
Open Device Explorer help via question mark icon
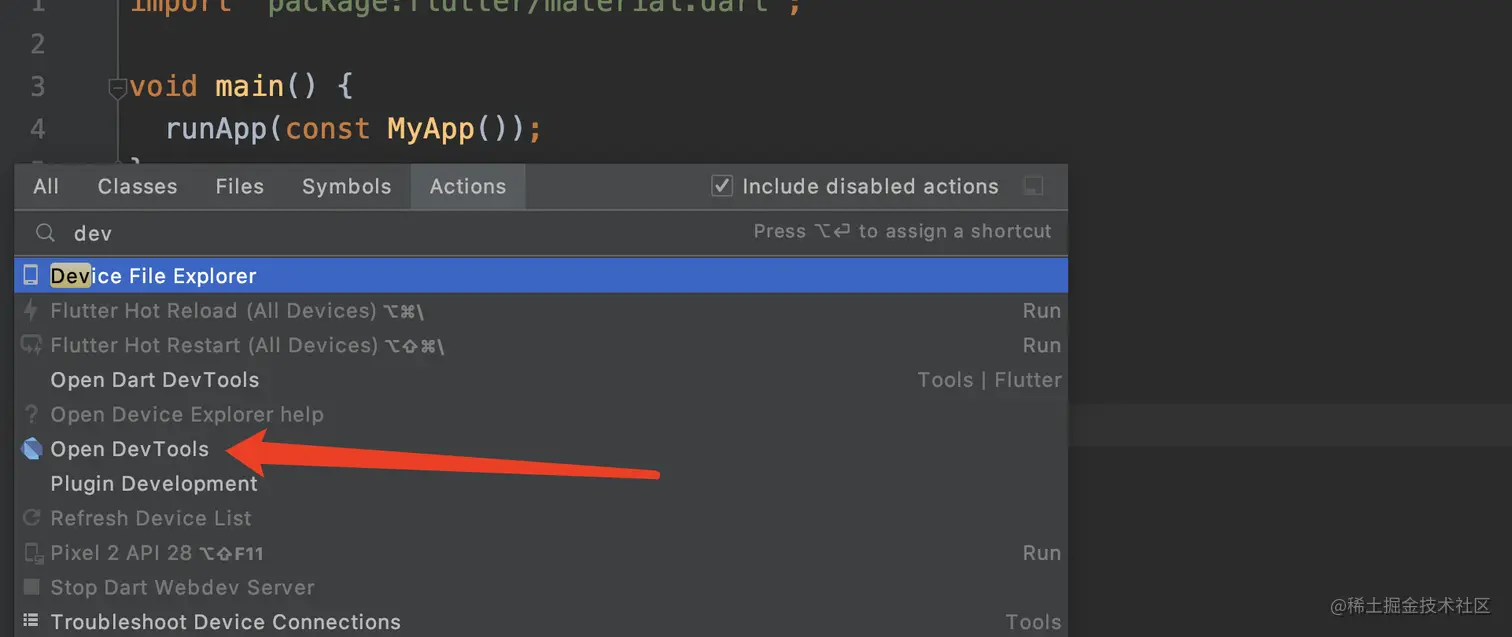pos(31,414)
